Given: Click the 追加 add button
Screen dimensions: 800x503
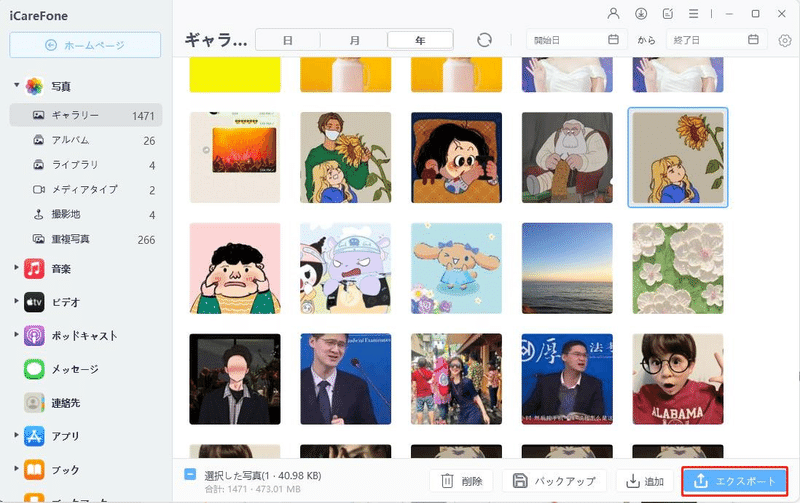Looking at the screenshot, I should [x=644, y=481].
